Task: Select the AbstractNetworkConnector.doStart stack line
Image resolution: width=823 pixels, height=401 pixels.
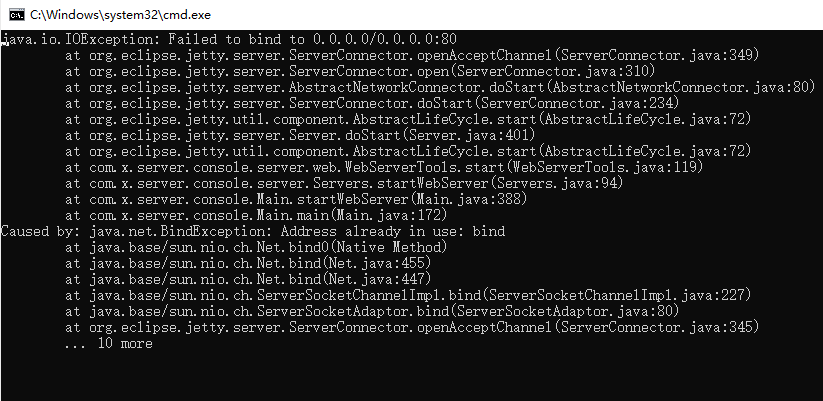Action: 440,87
